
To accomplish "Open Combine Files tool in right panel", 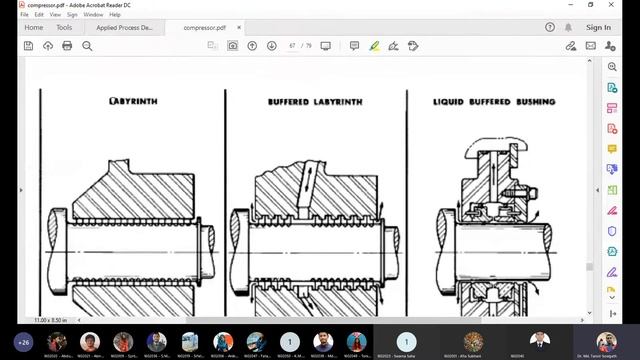I will 612,169.
